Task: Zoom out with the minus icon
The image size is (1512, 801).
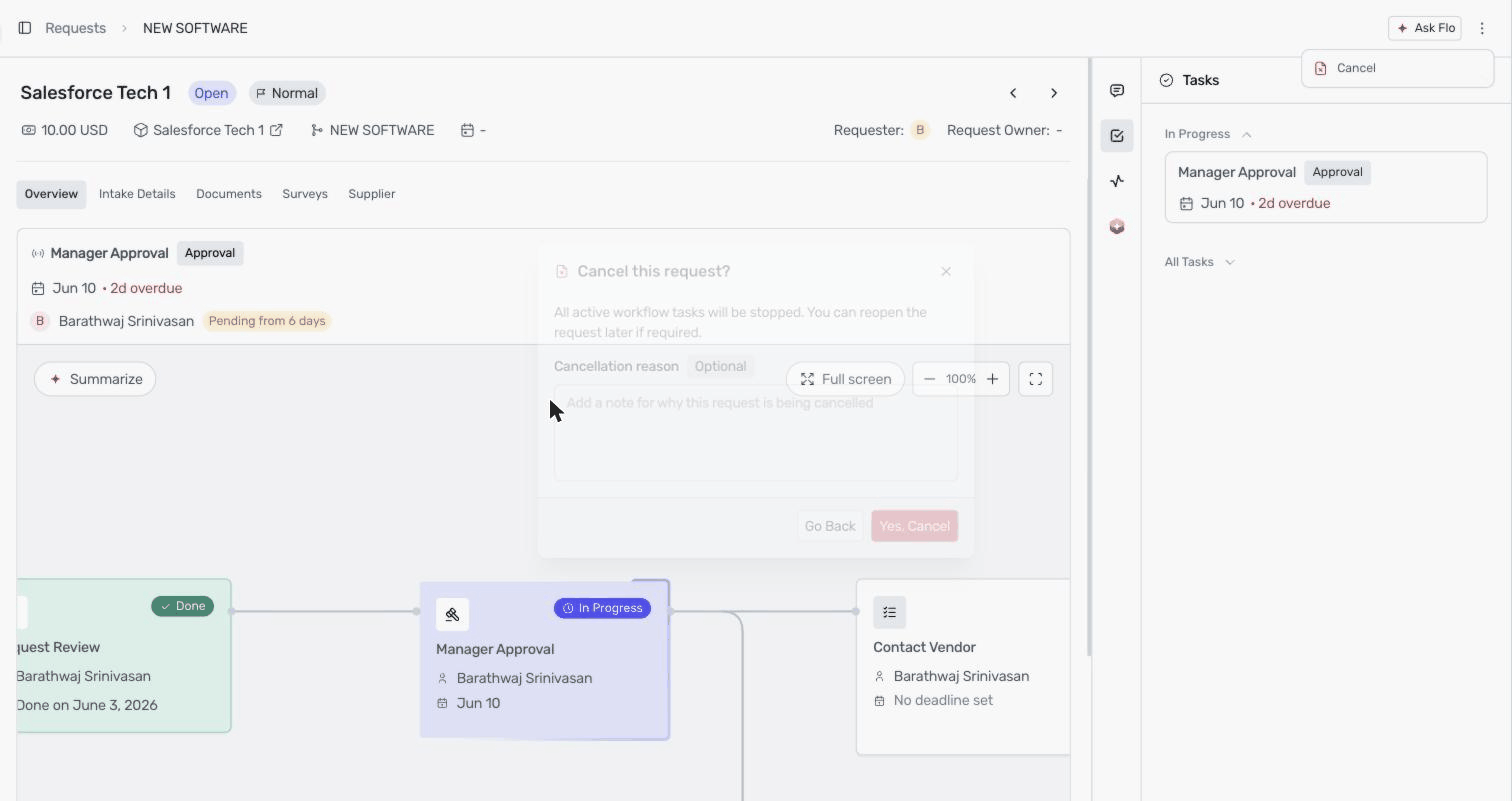Action: pos(930,379)
